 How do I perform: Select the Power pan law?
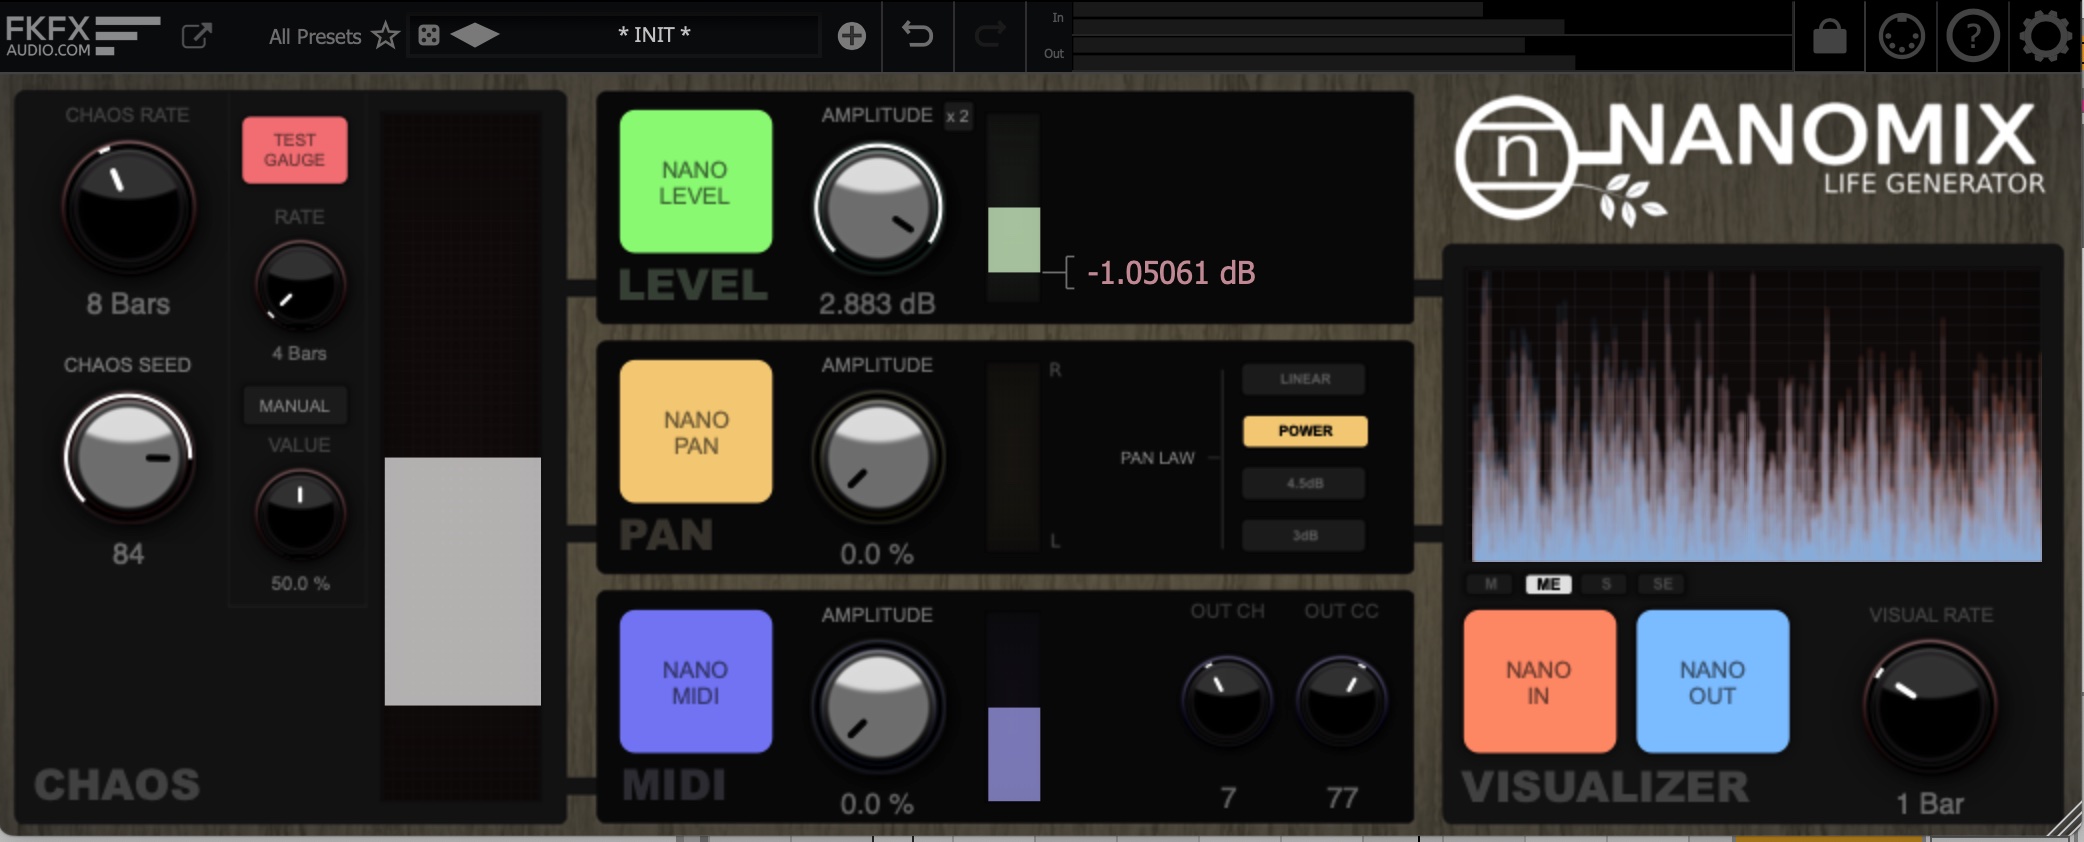(x=1305, y=431)
